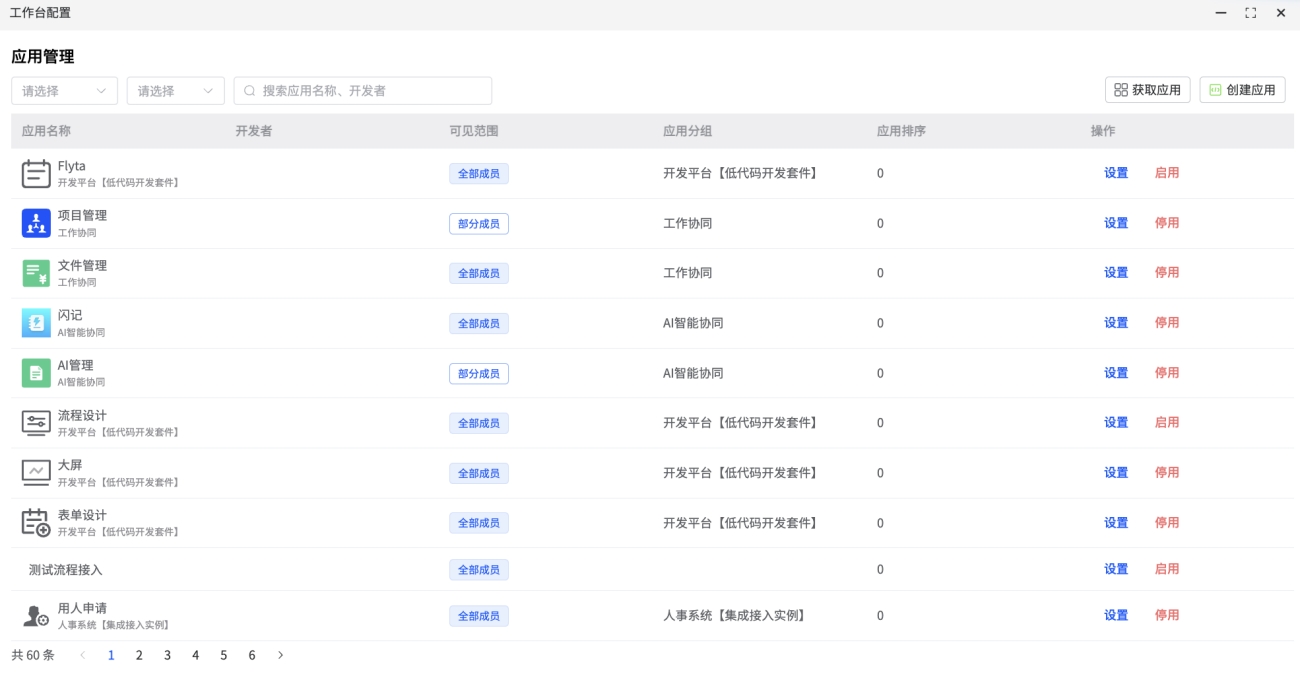Screen dimensions: 1301x688
Task: Click the 用人申请 app icon
Action: tap(36, 616)
